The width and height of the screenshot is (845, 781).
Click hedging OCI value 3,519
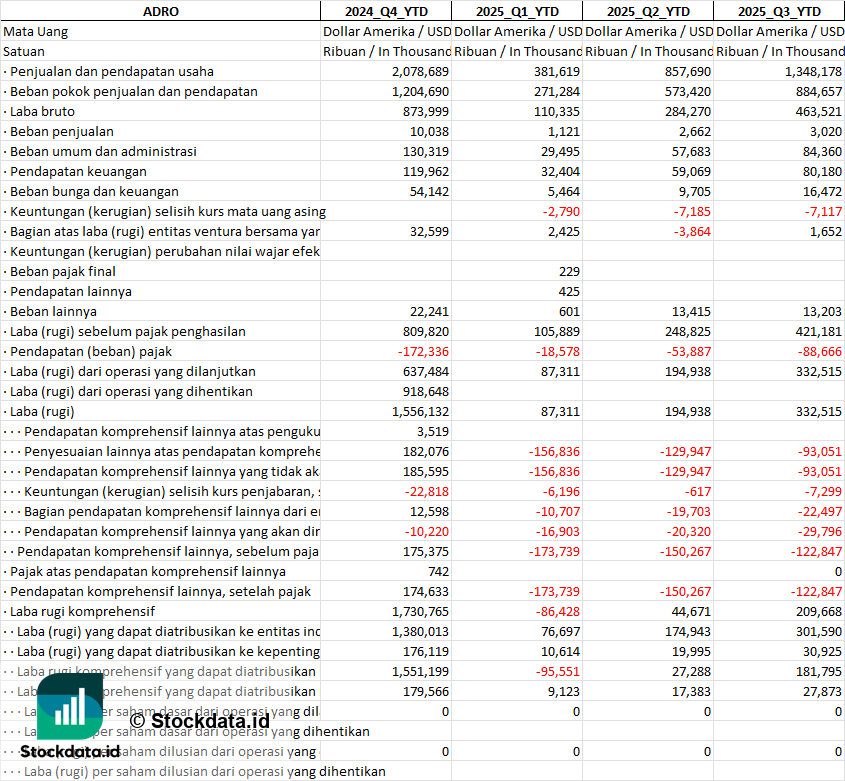click(x=433, y=431)
